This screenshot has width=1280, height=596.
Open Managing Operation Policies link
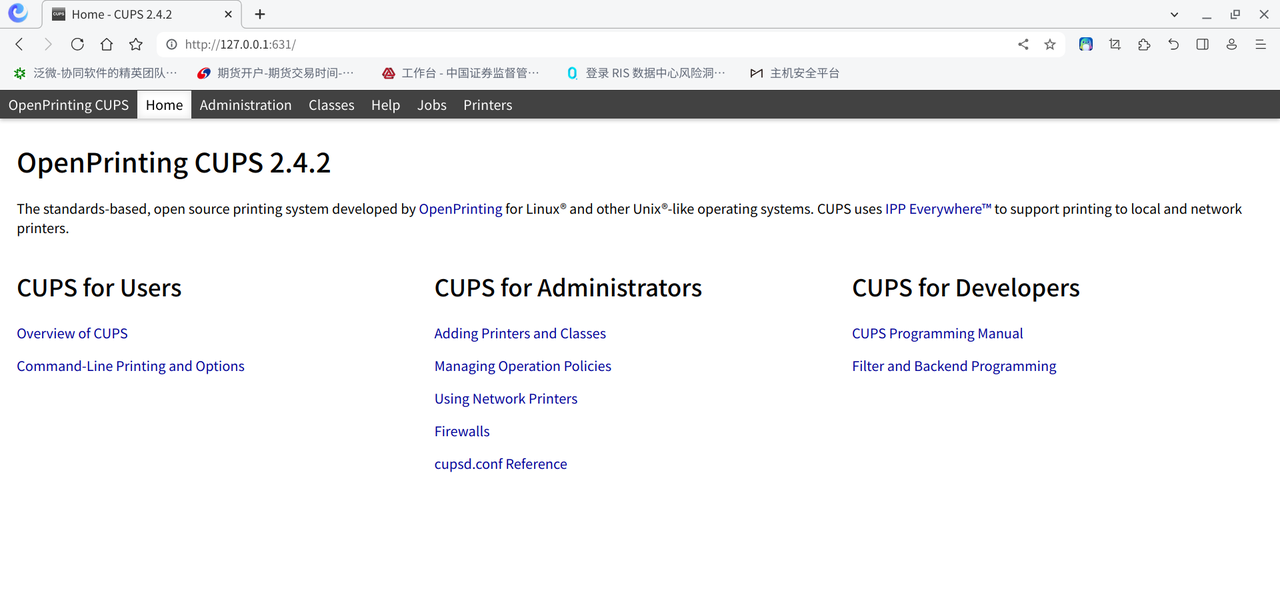click(x=523, y=367)
